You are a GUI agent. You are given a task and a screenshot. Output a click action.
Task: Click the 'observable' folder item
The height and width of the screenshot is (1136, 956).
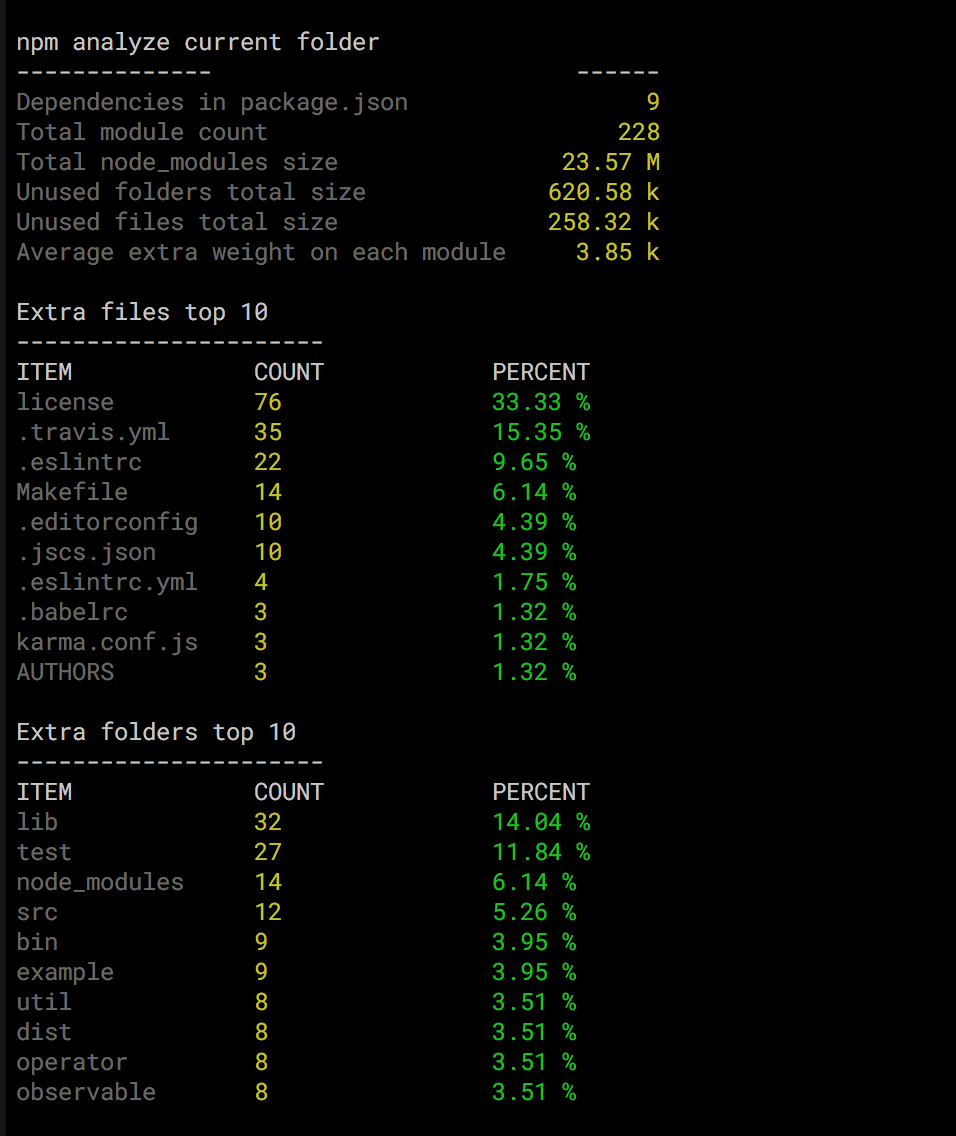pyautogui.click(x=86, y=1093)
